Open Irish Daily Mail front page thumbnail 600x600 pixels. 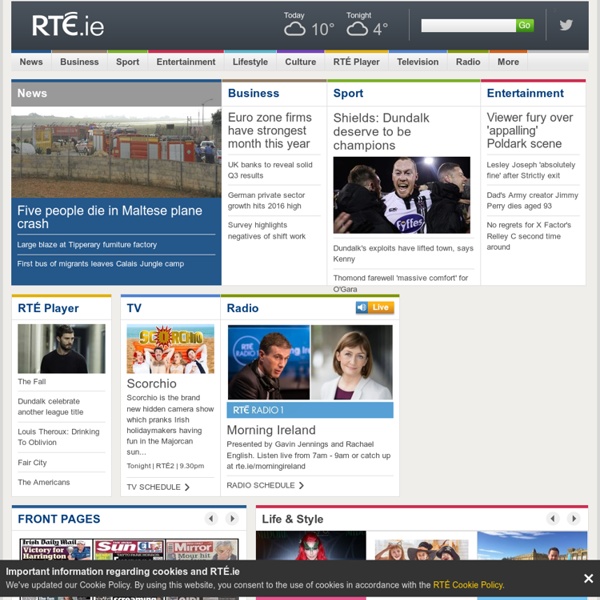(x=56, y=549)
